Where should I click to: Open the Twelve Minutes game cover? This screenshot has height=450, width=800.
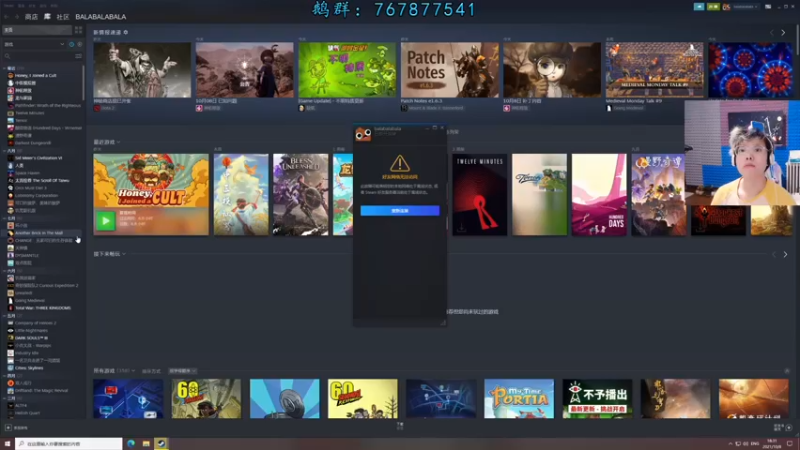(480, 194)
